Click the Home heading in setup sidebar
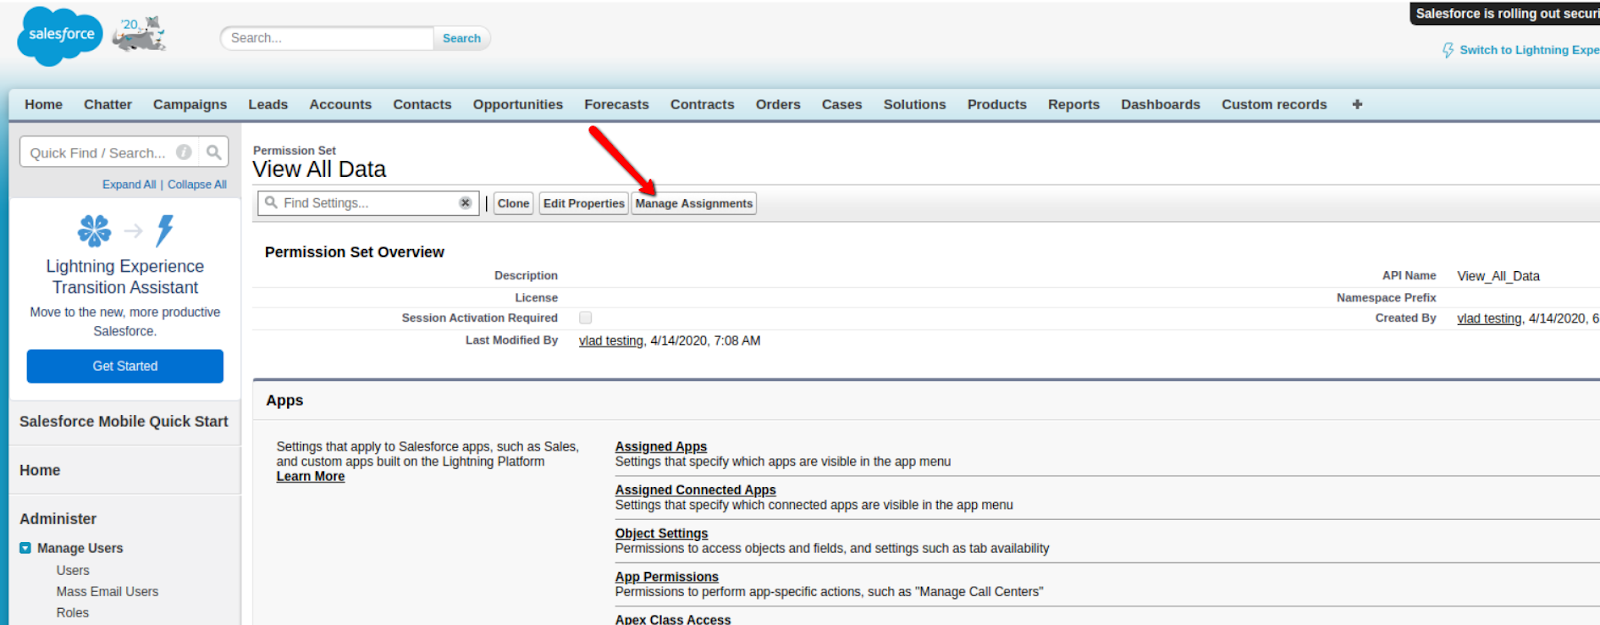This screenshot has height=625, width=1600. point(40,470)
